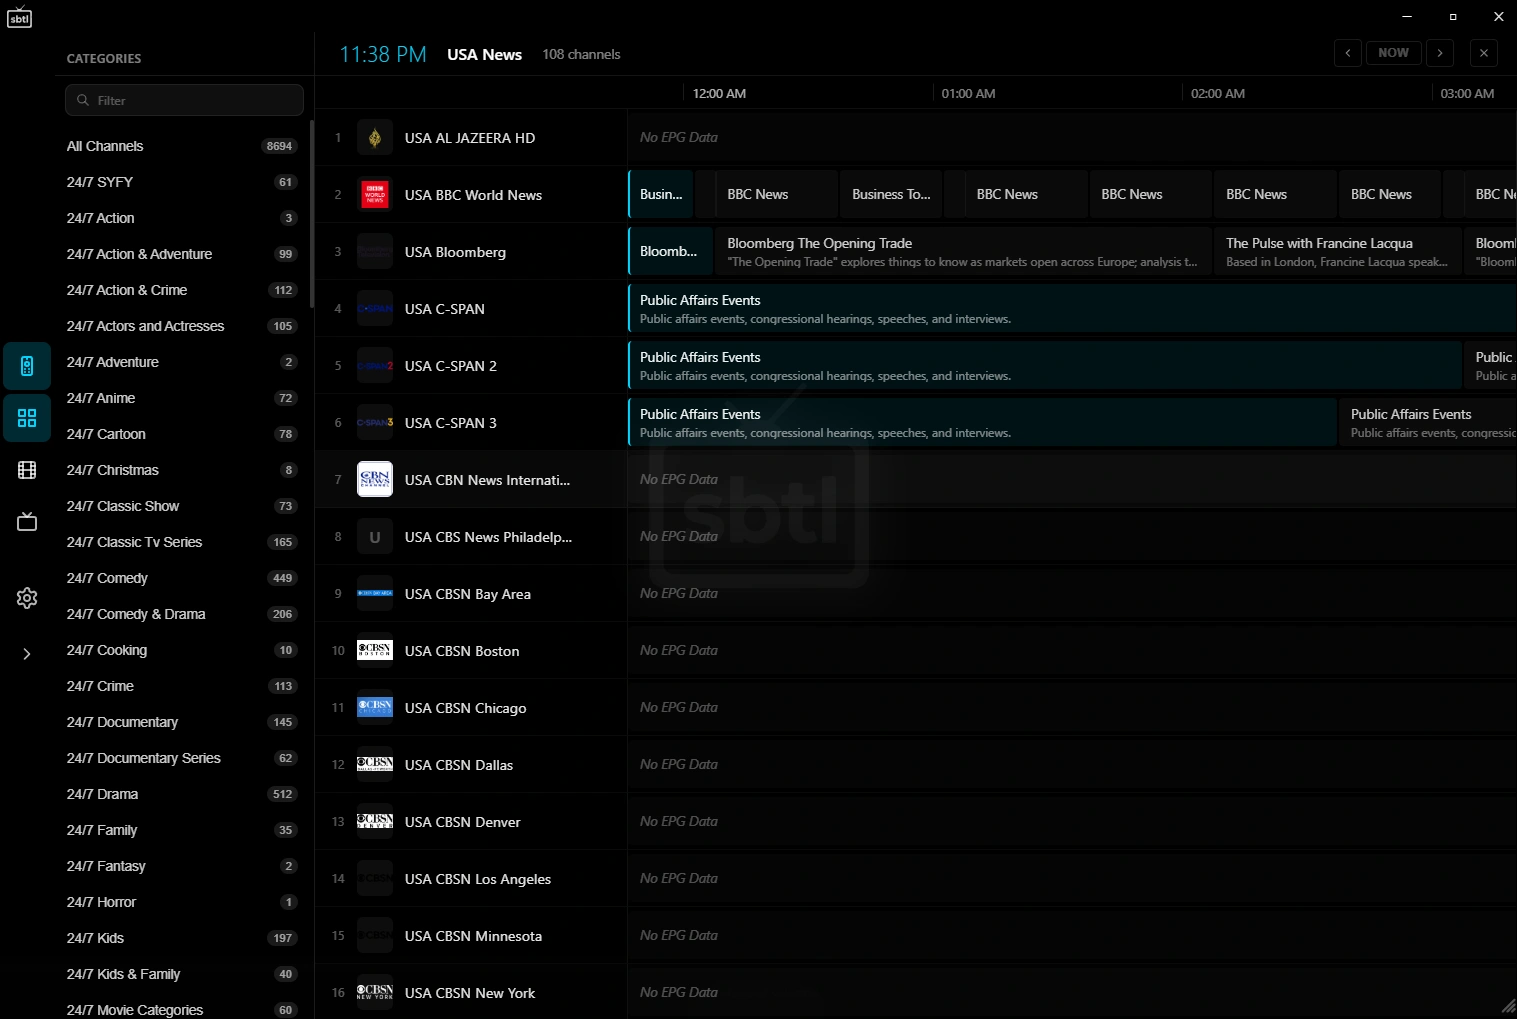Minimize the application window

1407,16
